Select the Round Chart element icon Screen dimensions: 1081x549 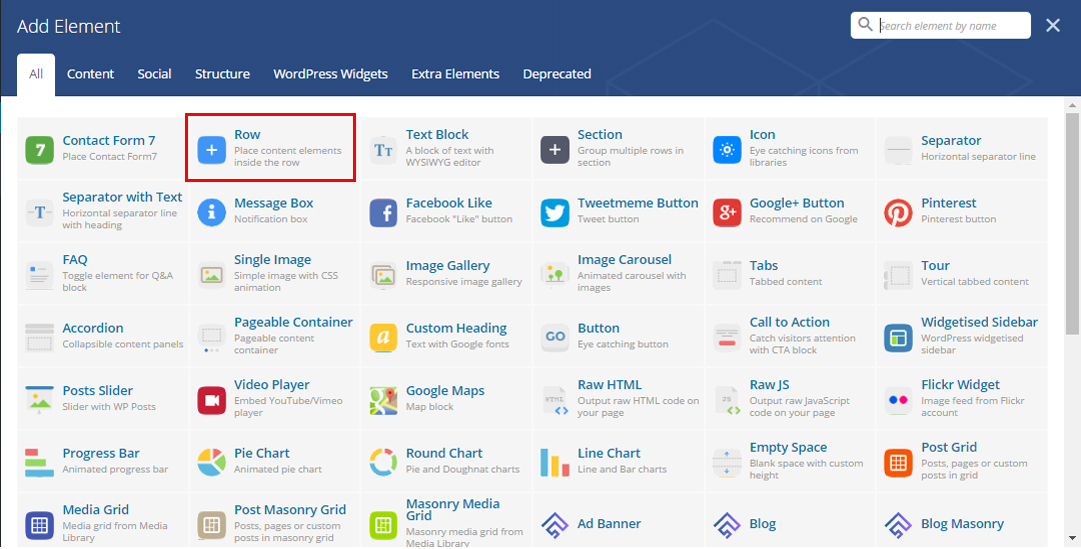point(383,463)
